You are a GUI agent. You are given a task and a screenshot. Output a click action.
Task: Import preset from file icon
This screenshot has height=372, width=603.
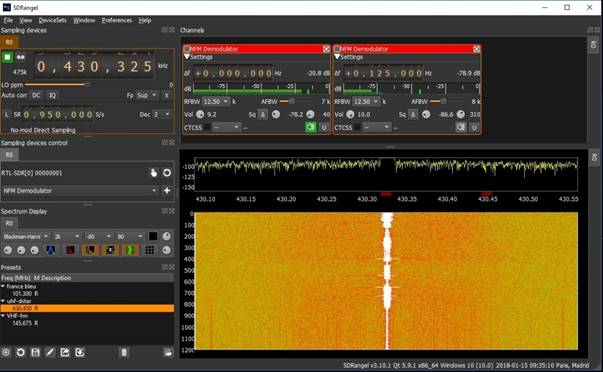pos(80,352)
